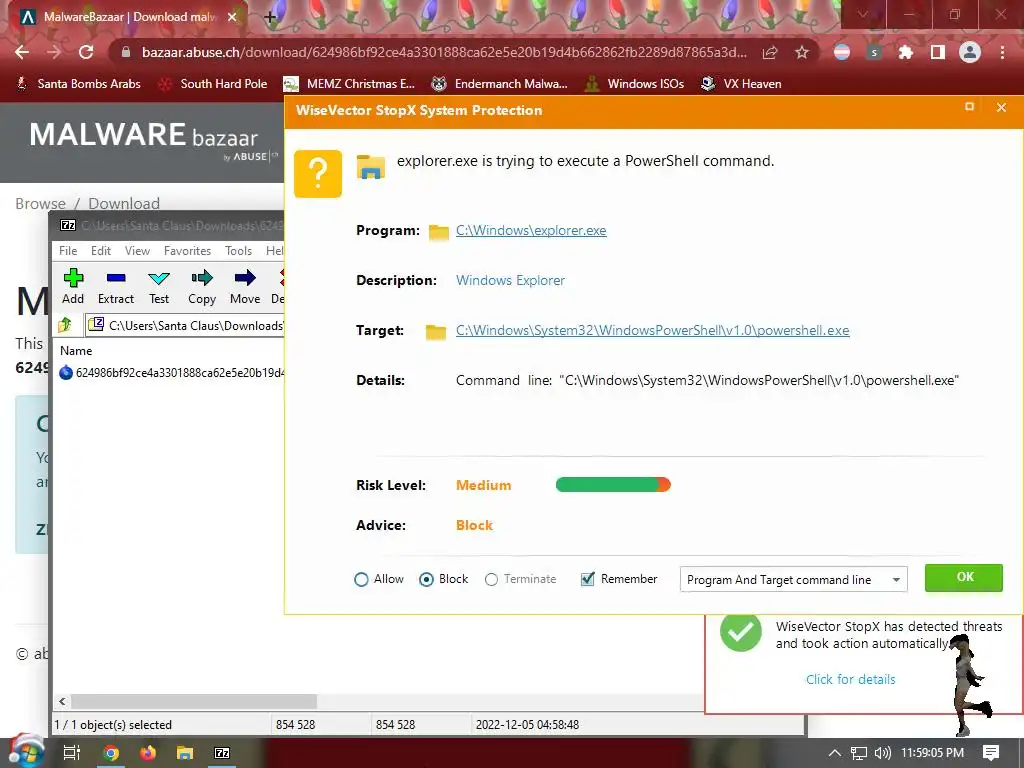This screenshot has width=1024, height=768.
Task: Click the network icon in system tray
Action: click(859, 753)
